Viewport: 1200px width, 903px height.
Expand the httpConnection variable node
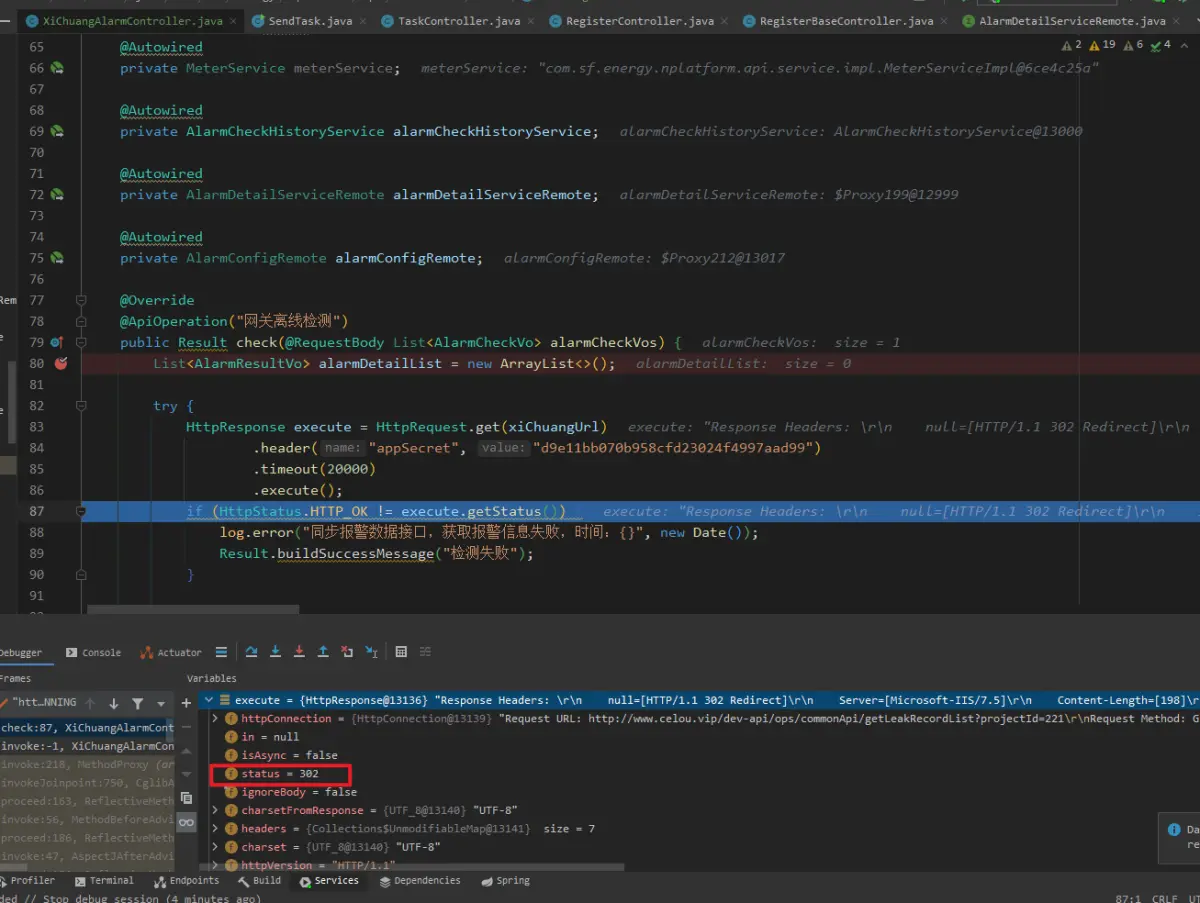215,718
